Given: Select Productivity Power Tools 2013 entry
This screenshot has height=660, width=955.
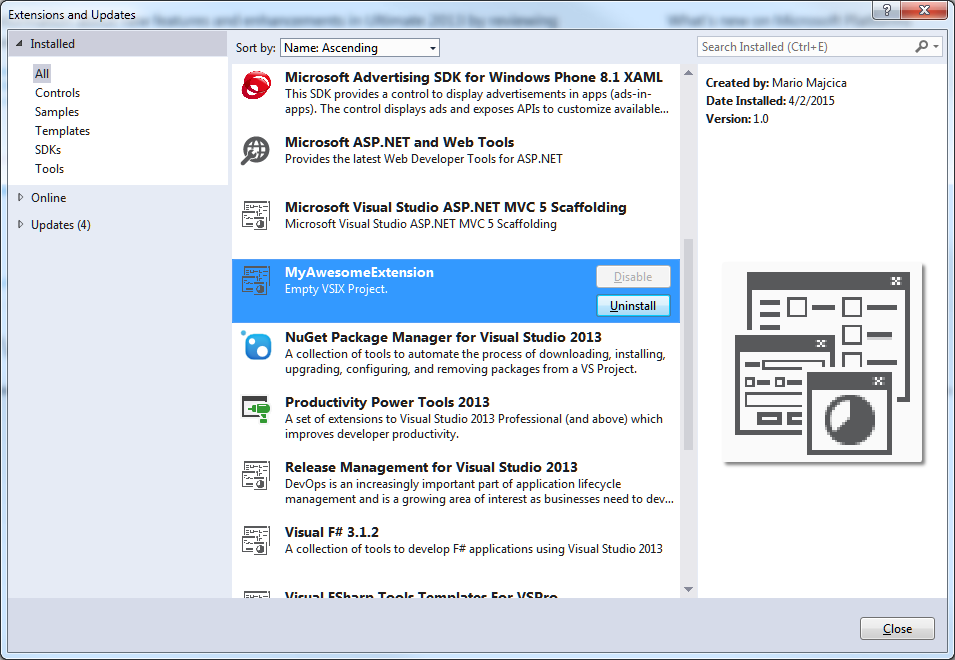Looking at the screenshot, I should tap(456, 418).
